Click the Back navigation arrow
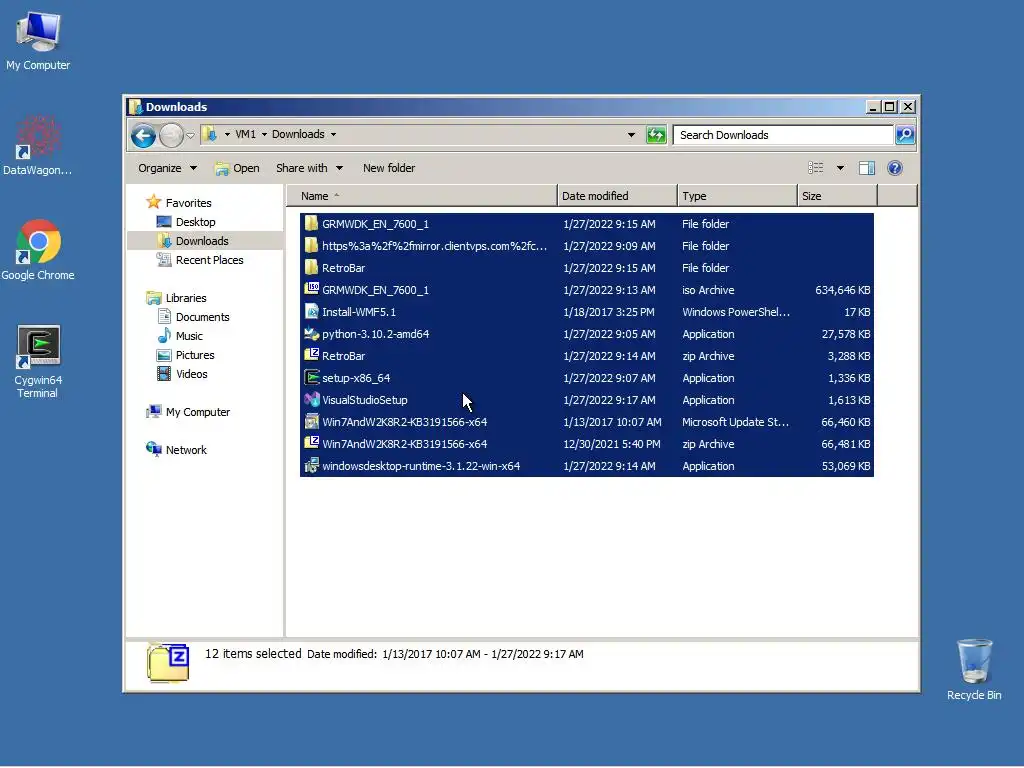The height and width of the screenshot is (768, 1024). coord(143,135)
